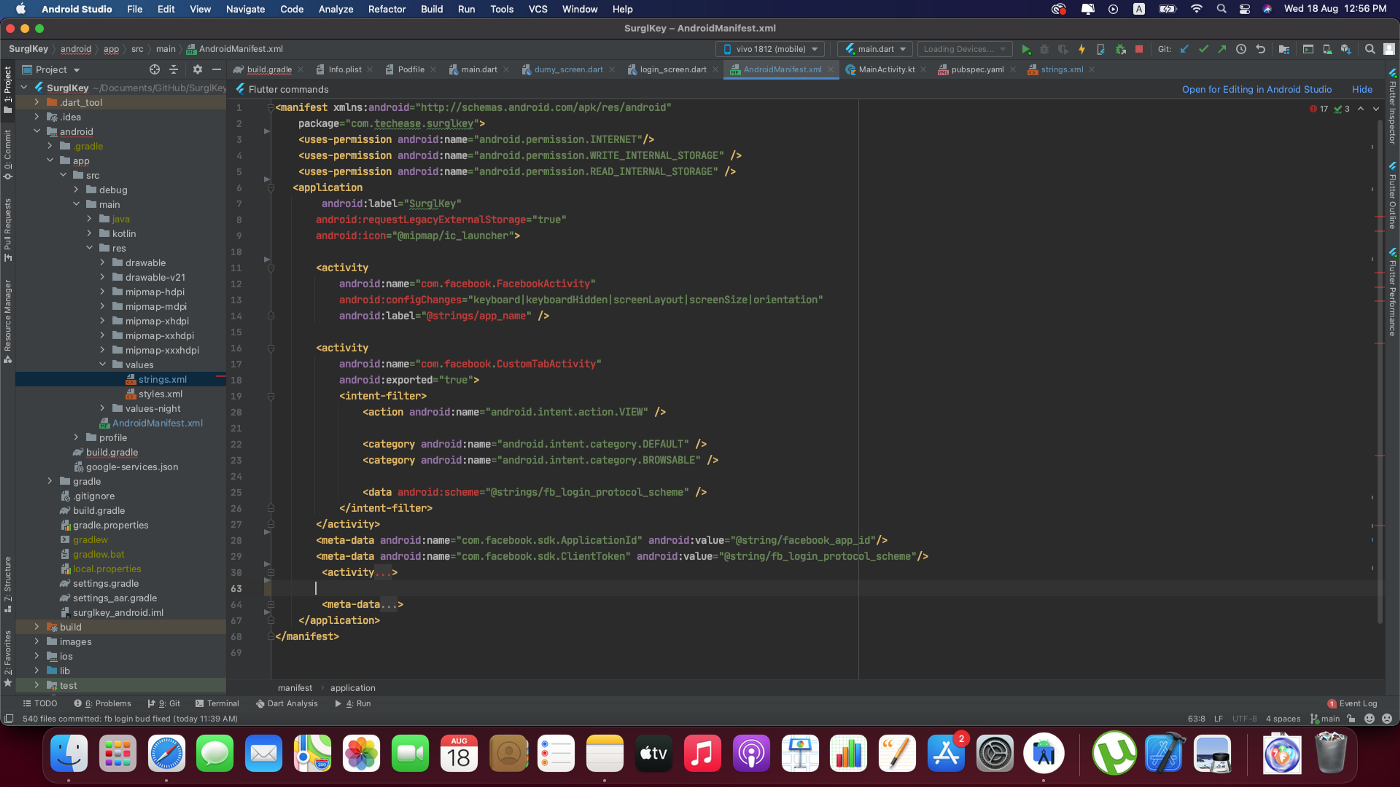This screenshot has height=787, width=1400.
Task: Open the Navigate menu
Action: [x=246, y=9]
